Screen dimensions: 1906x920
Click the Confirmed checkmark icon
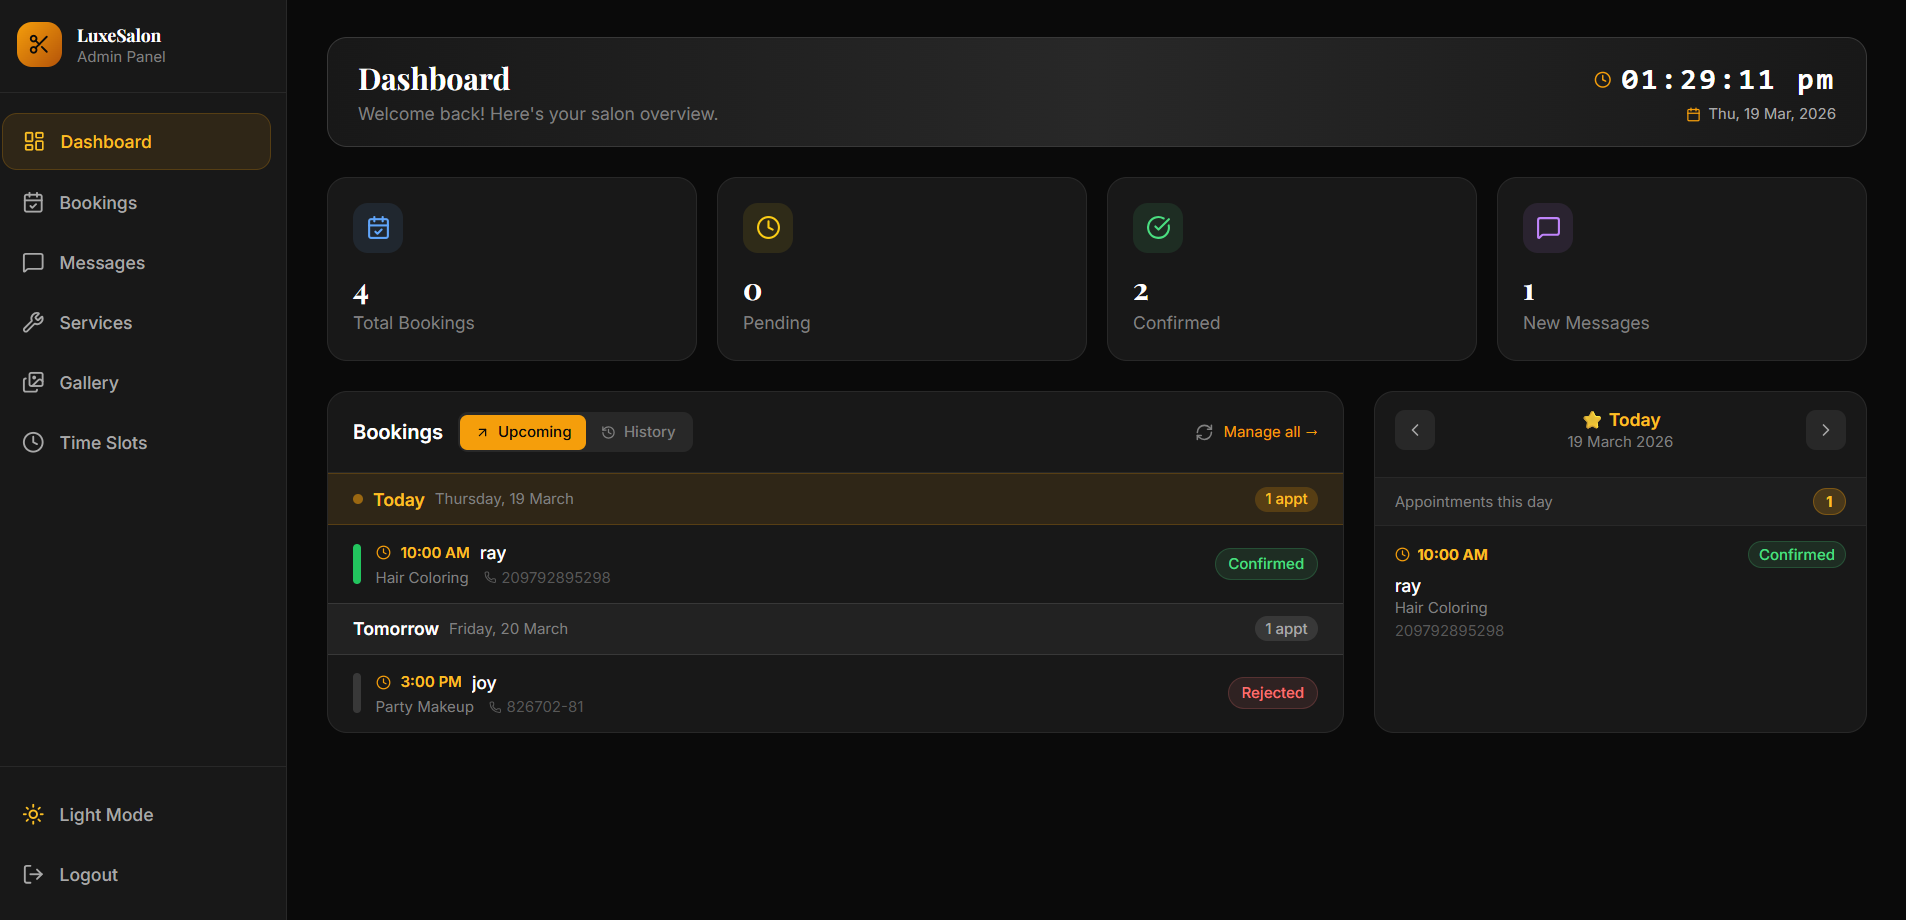[x=1158, y=228]
